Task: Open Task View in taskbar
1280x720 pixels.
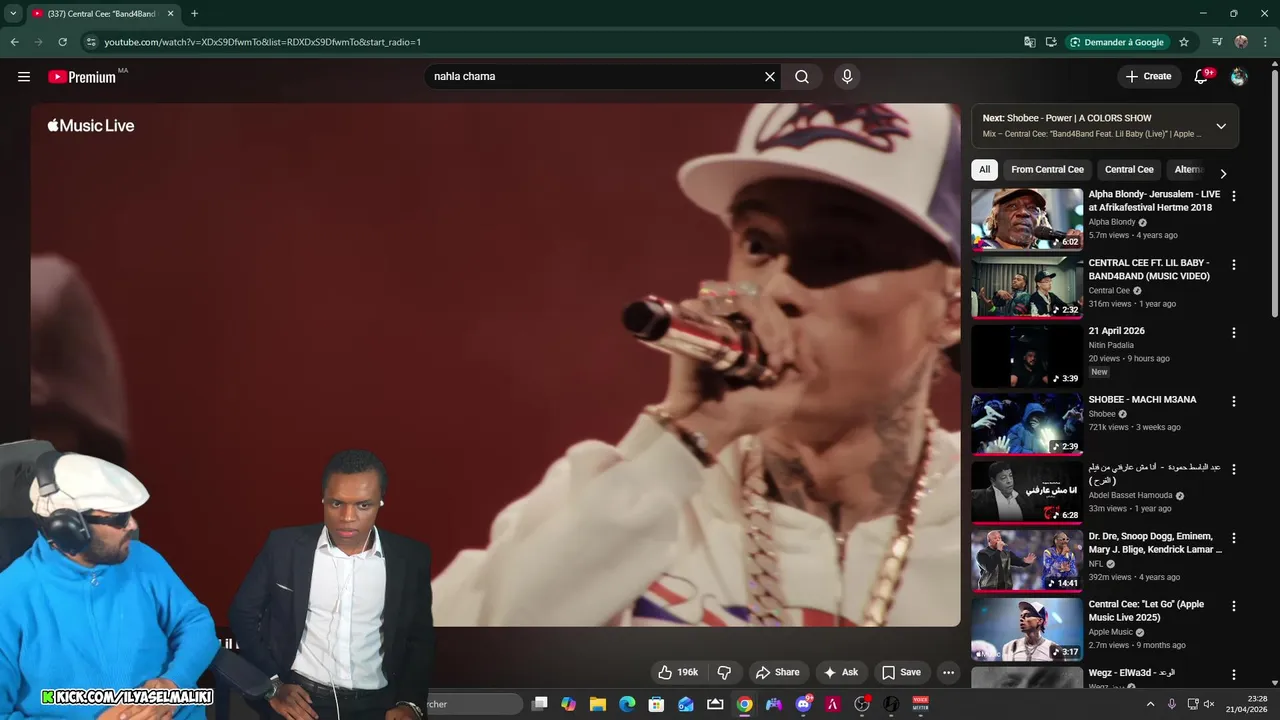Action: coord(540,704)
